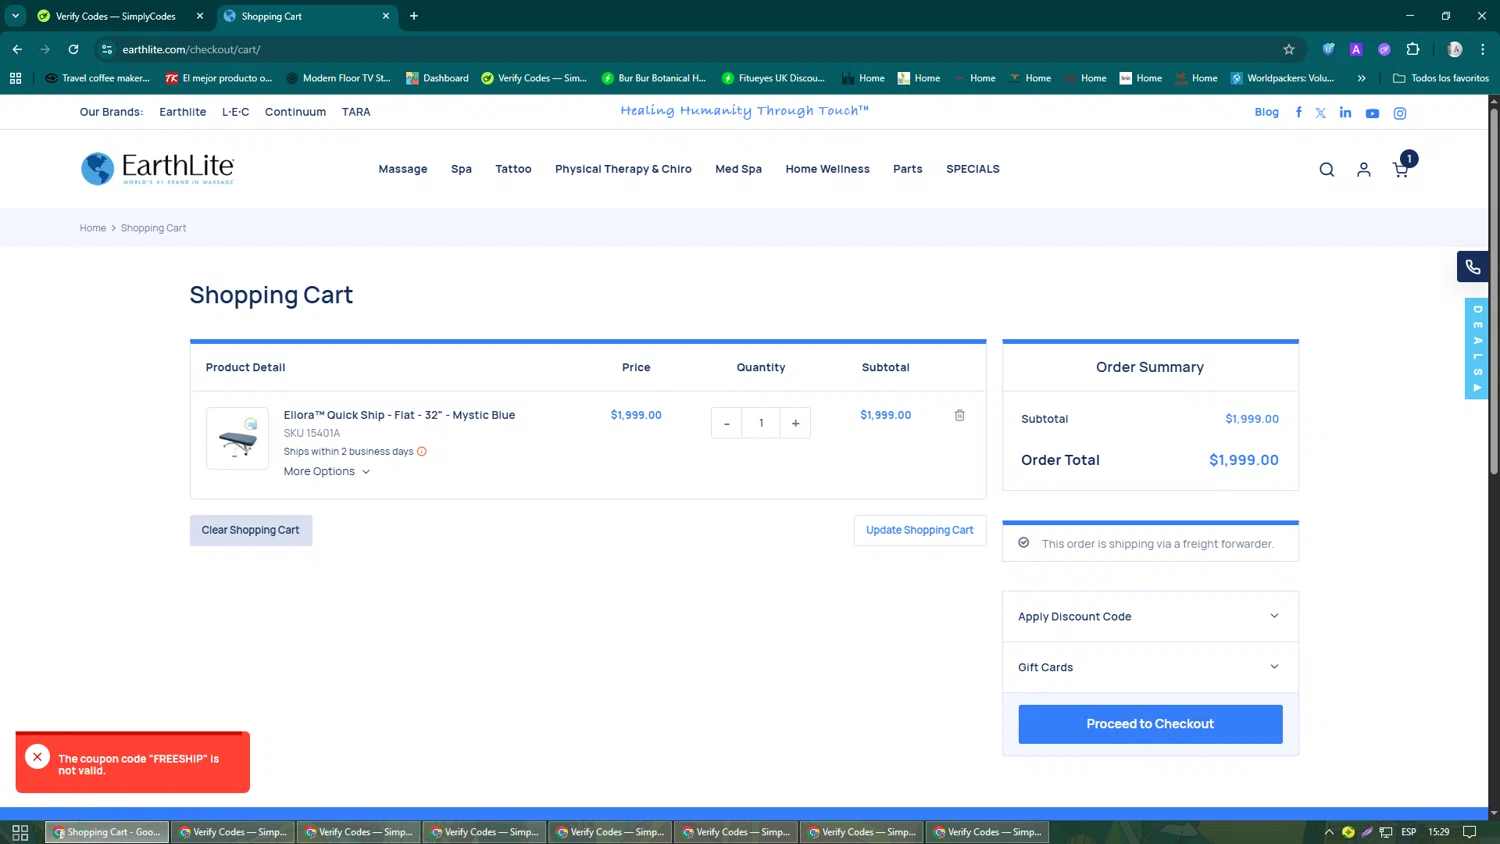View site information icon in address bar

(107, 49)
